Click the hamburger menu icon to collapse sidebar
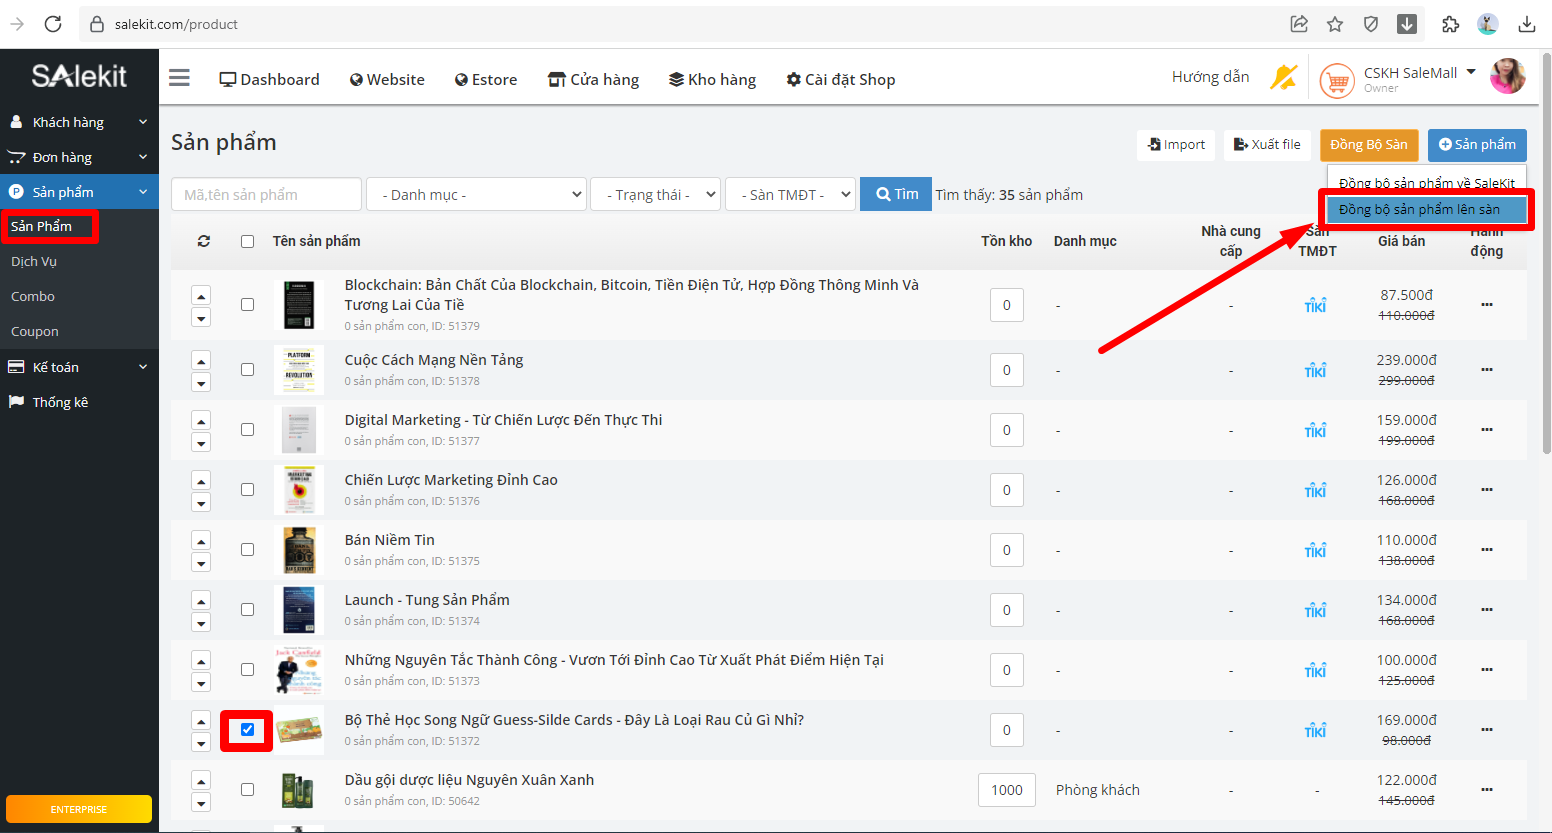 pos(179,78)
